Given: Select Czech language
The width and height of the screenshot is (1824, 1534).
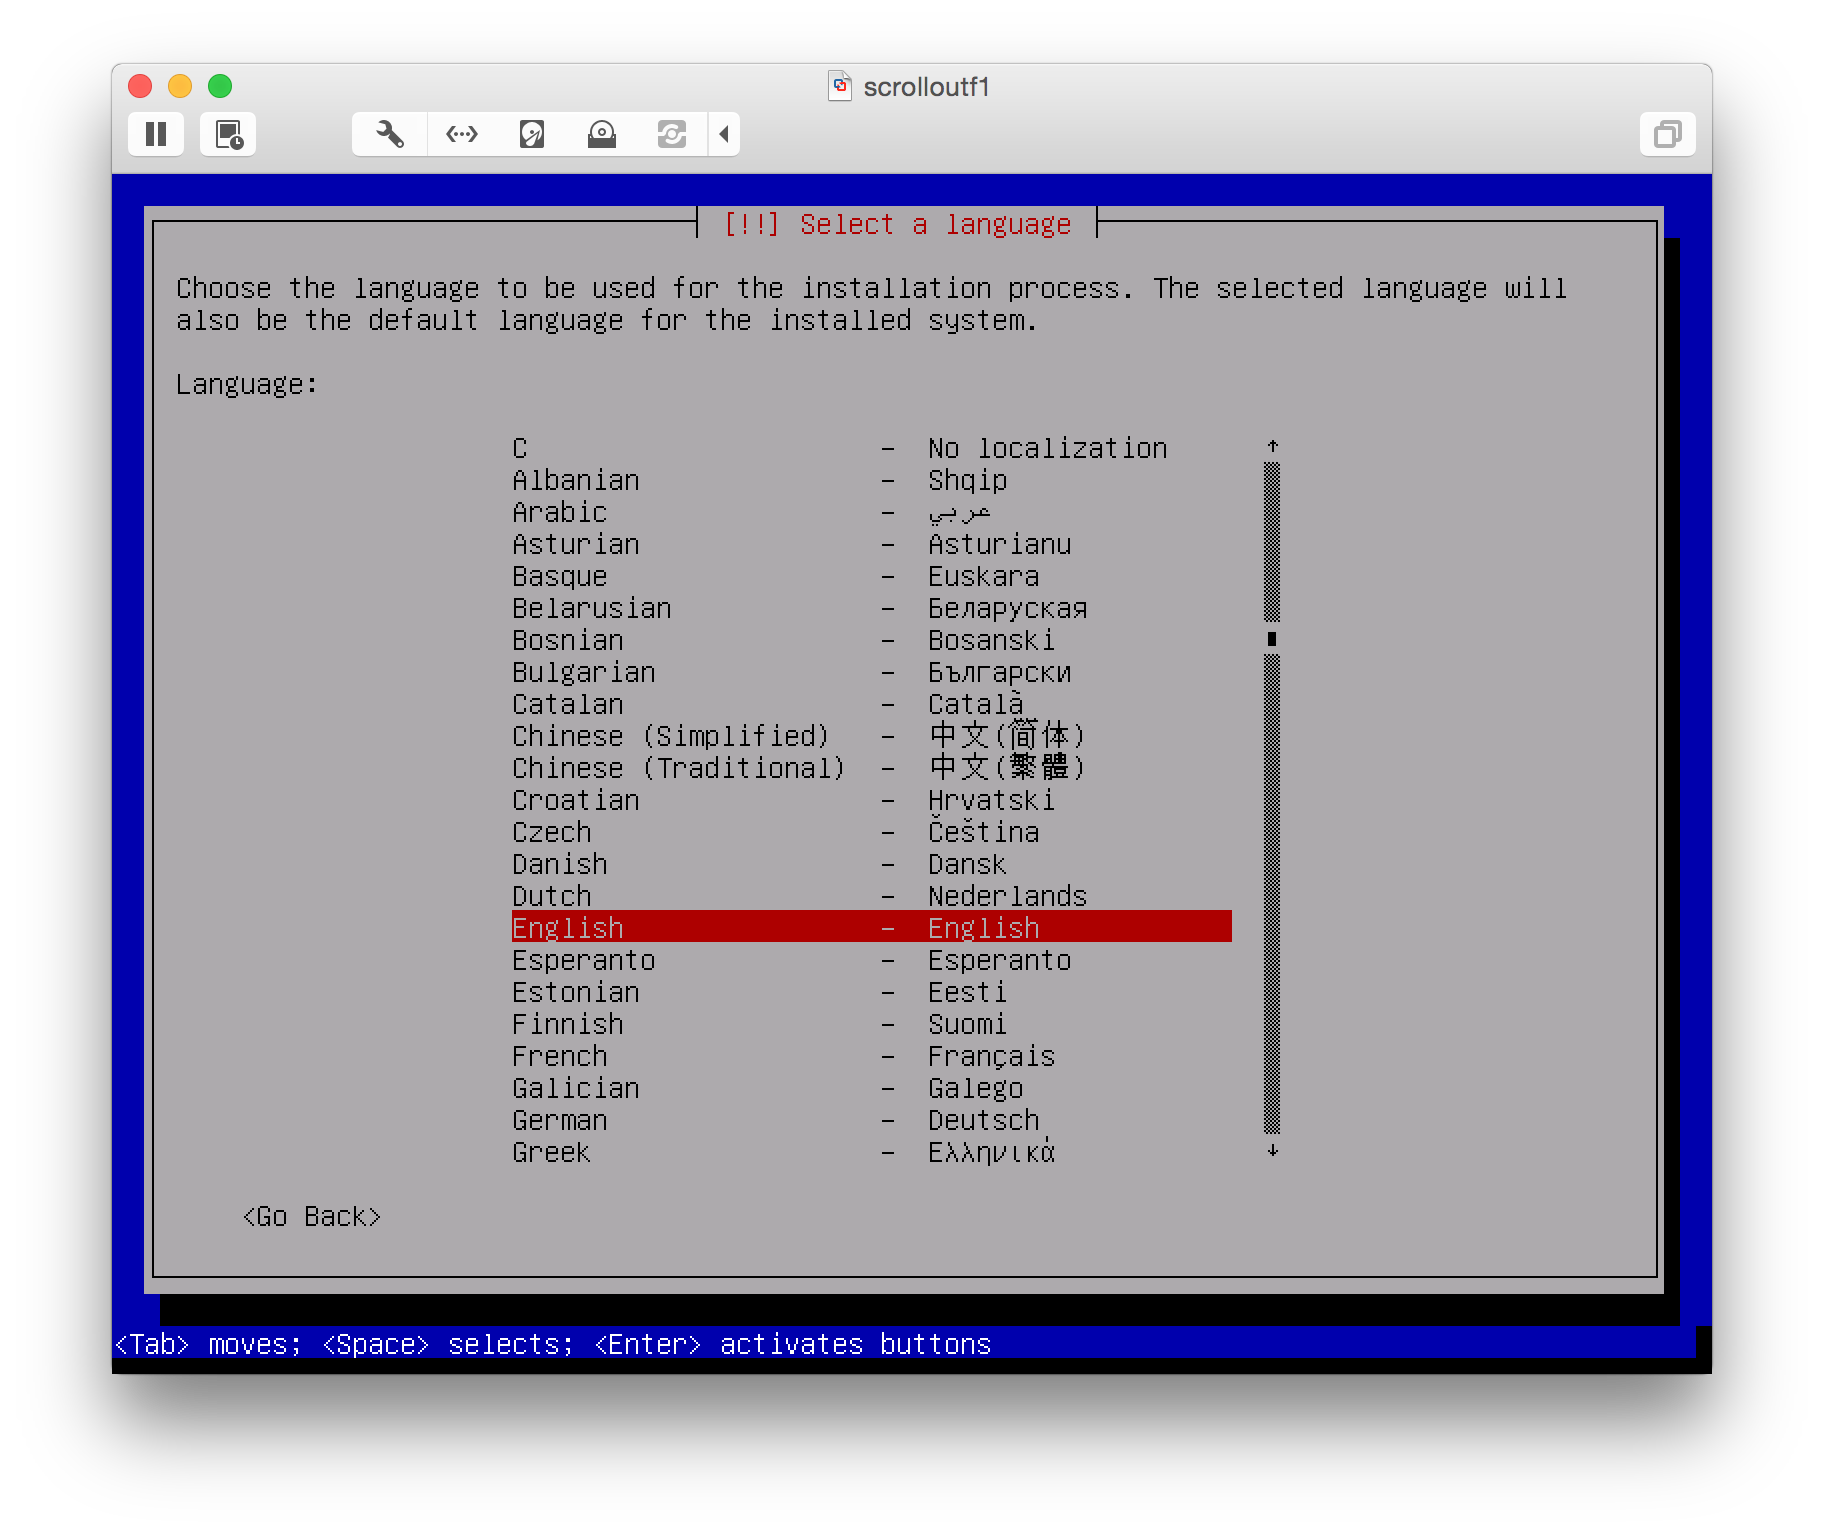Looking at the screenshot, I should click(871, 832).
